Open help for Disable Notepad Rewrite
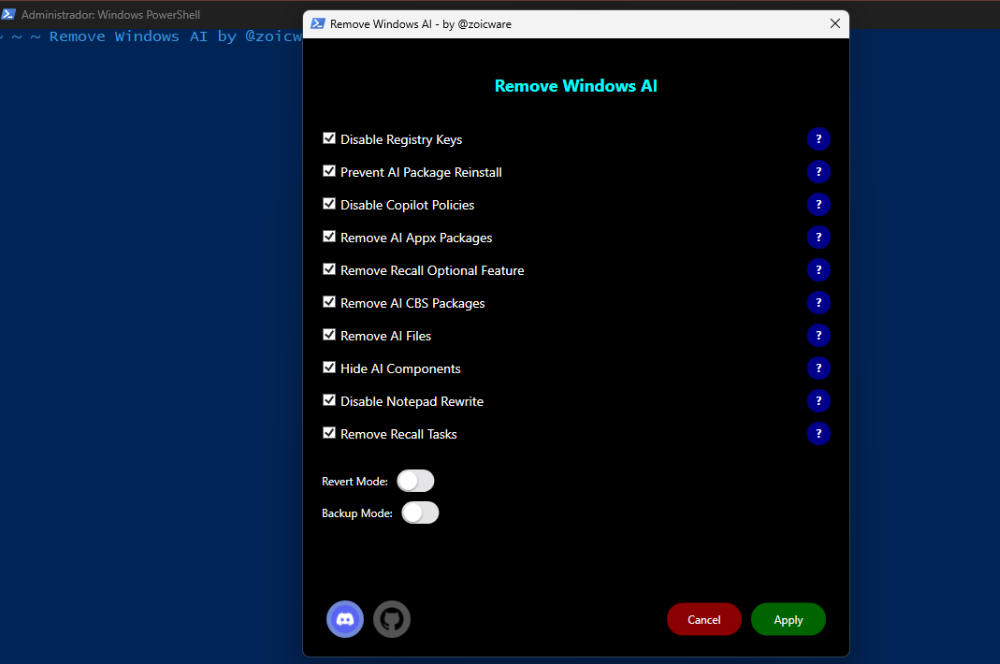Viewport: 1000px width, 664px height. [x=818, y=401]
